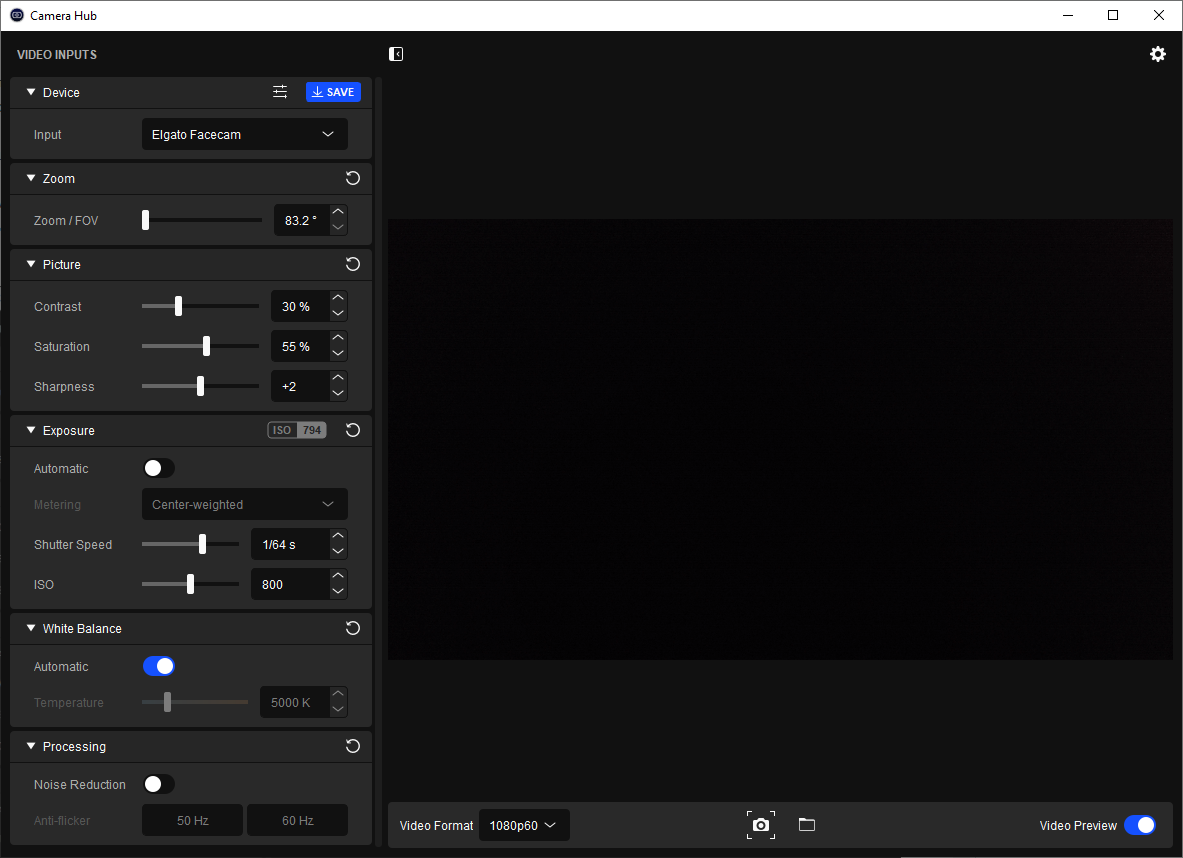The height and width of the screenshot is (858, 1183).
Task: Enable Automatic exposure toggle
Action: [x=158, y=469]
